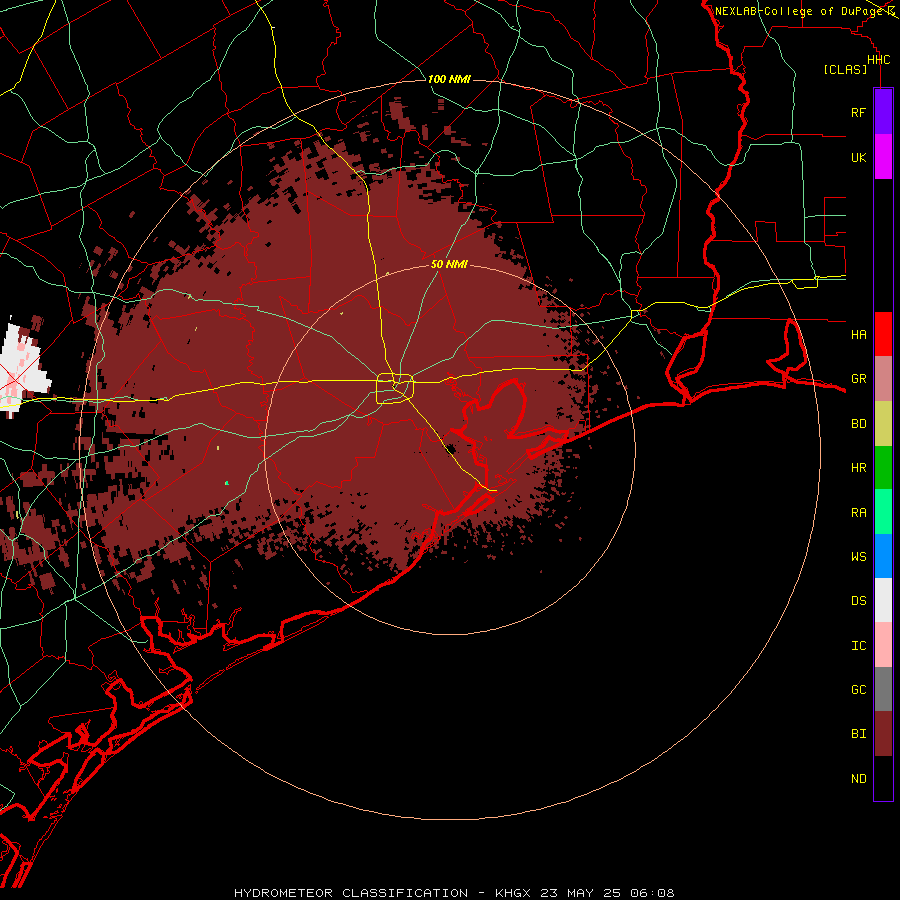Click the KHGX station identifier
This screenshot has height=900, width=900.
(x=513, y=893)
